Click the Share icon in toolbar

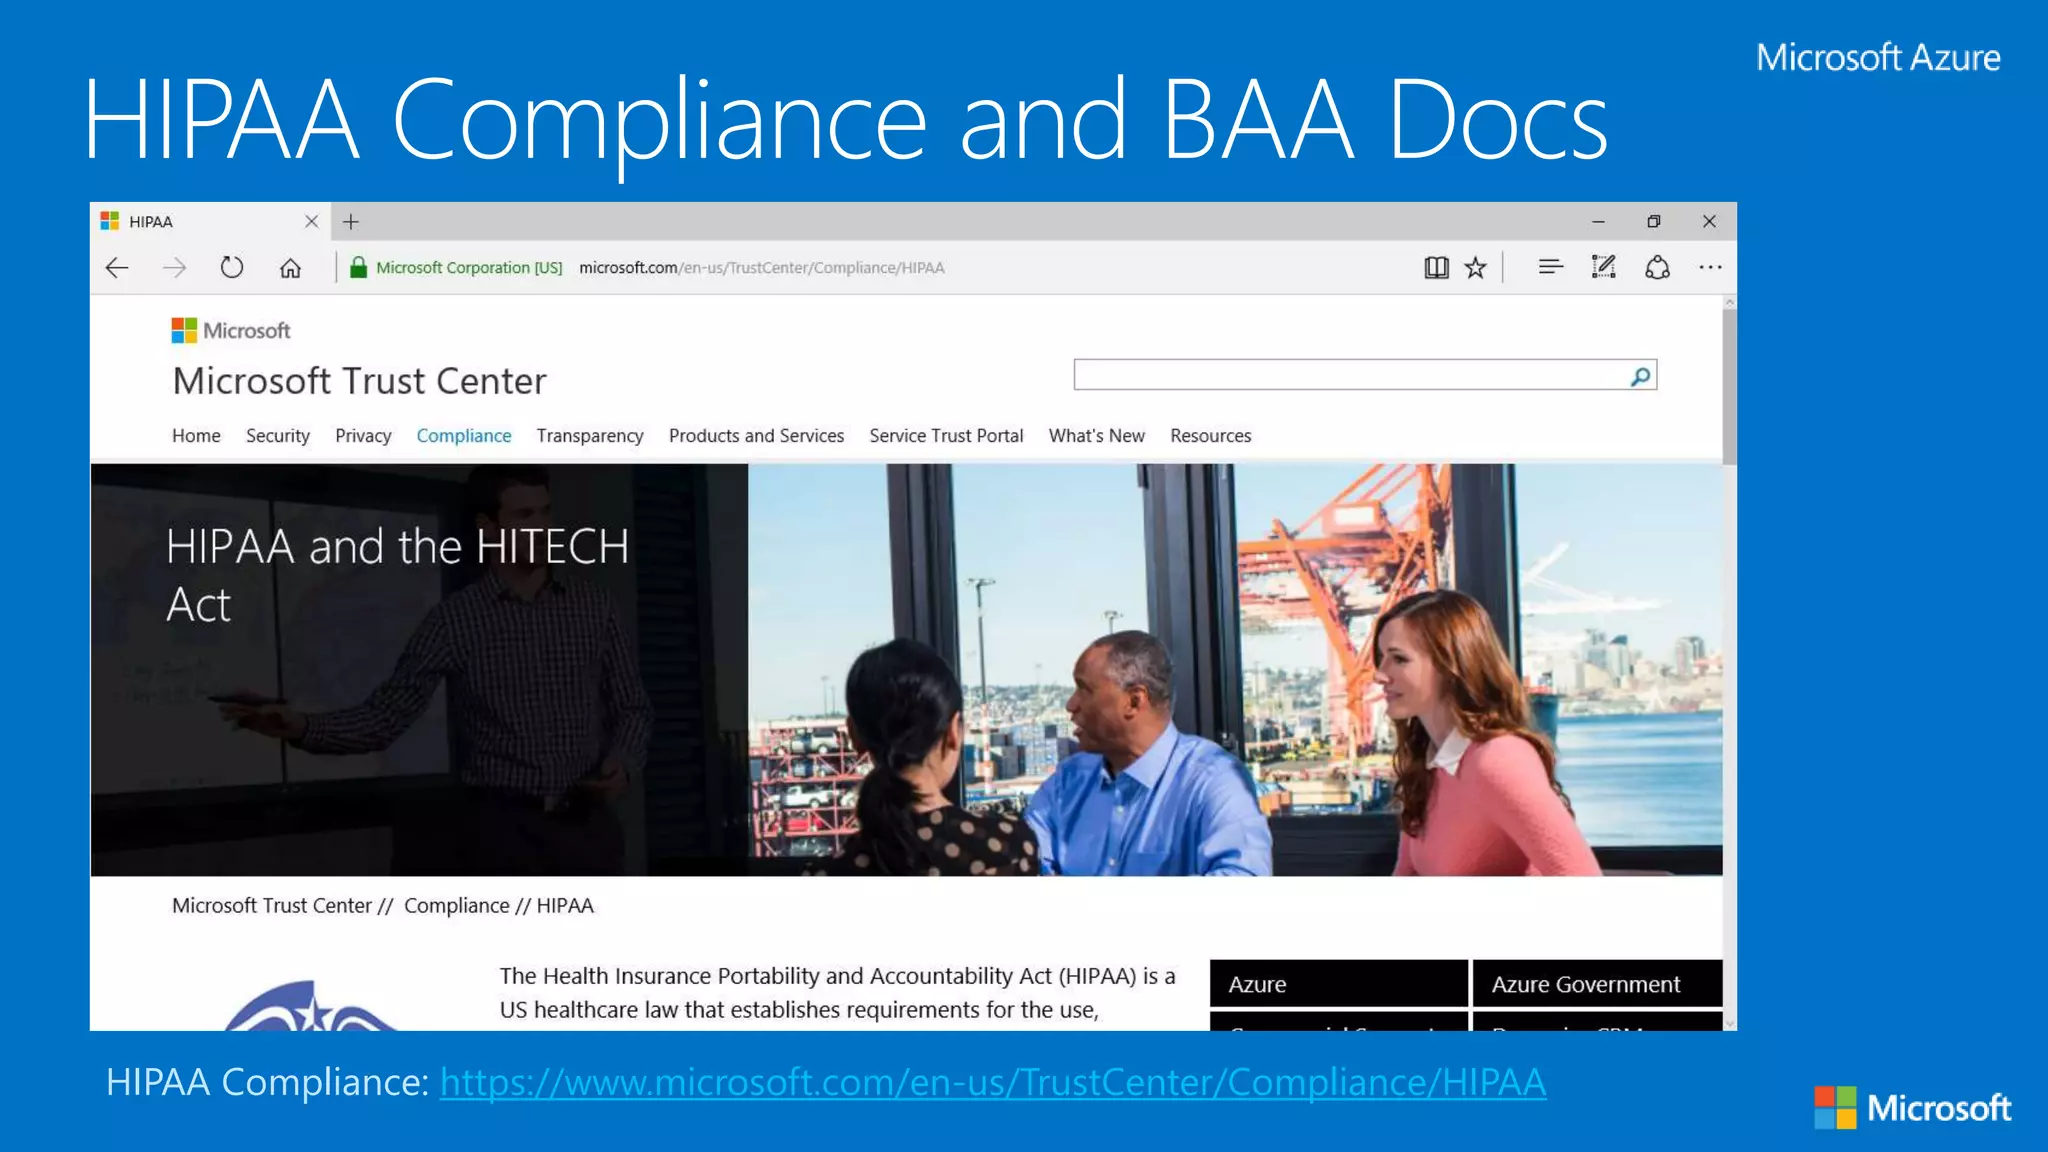[x=1657, y=267]
